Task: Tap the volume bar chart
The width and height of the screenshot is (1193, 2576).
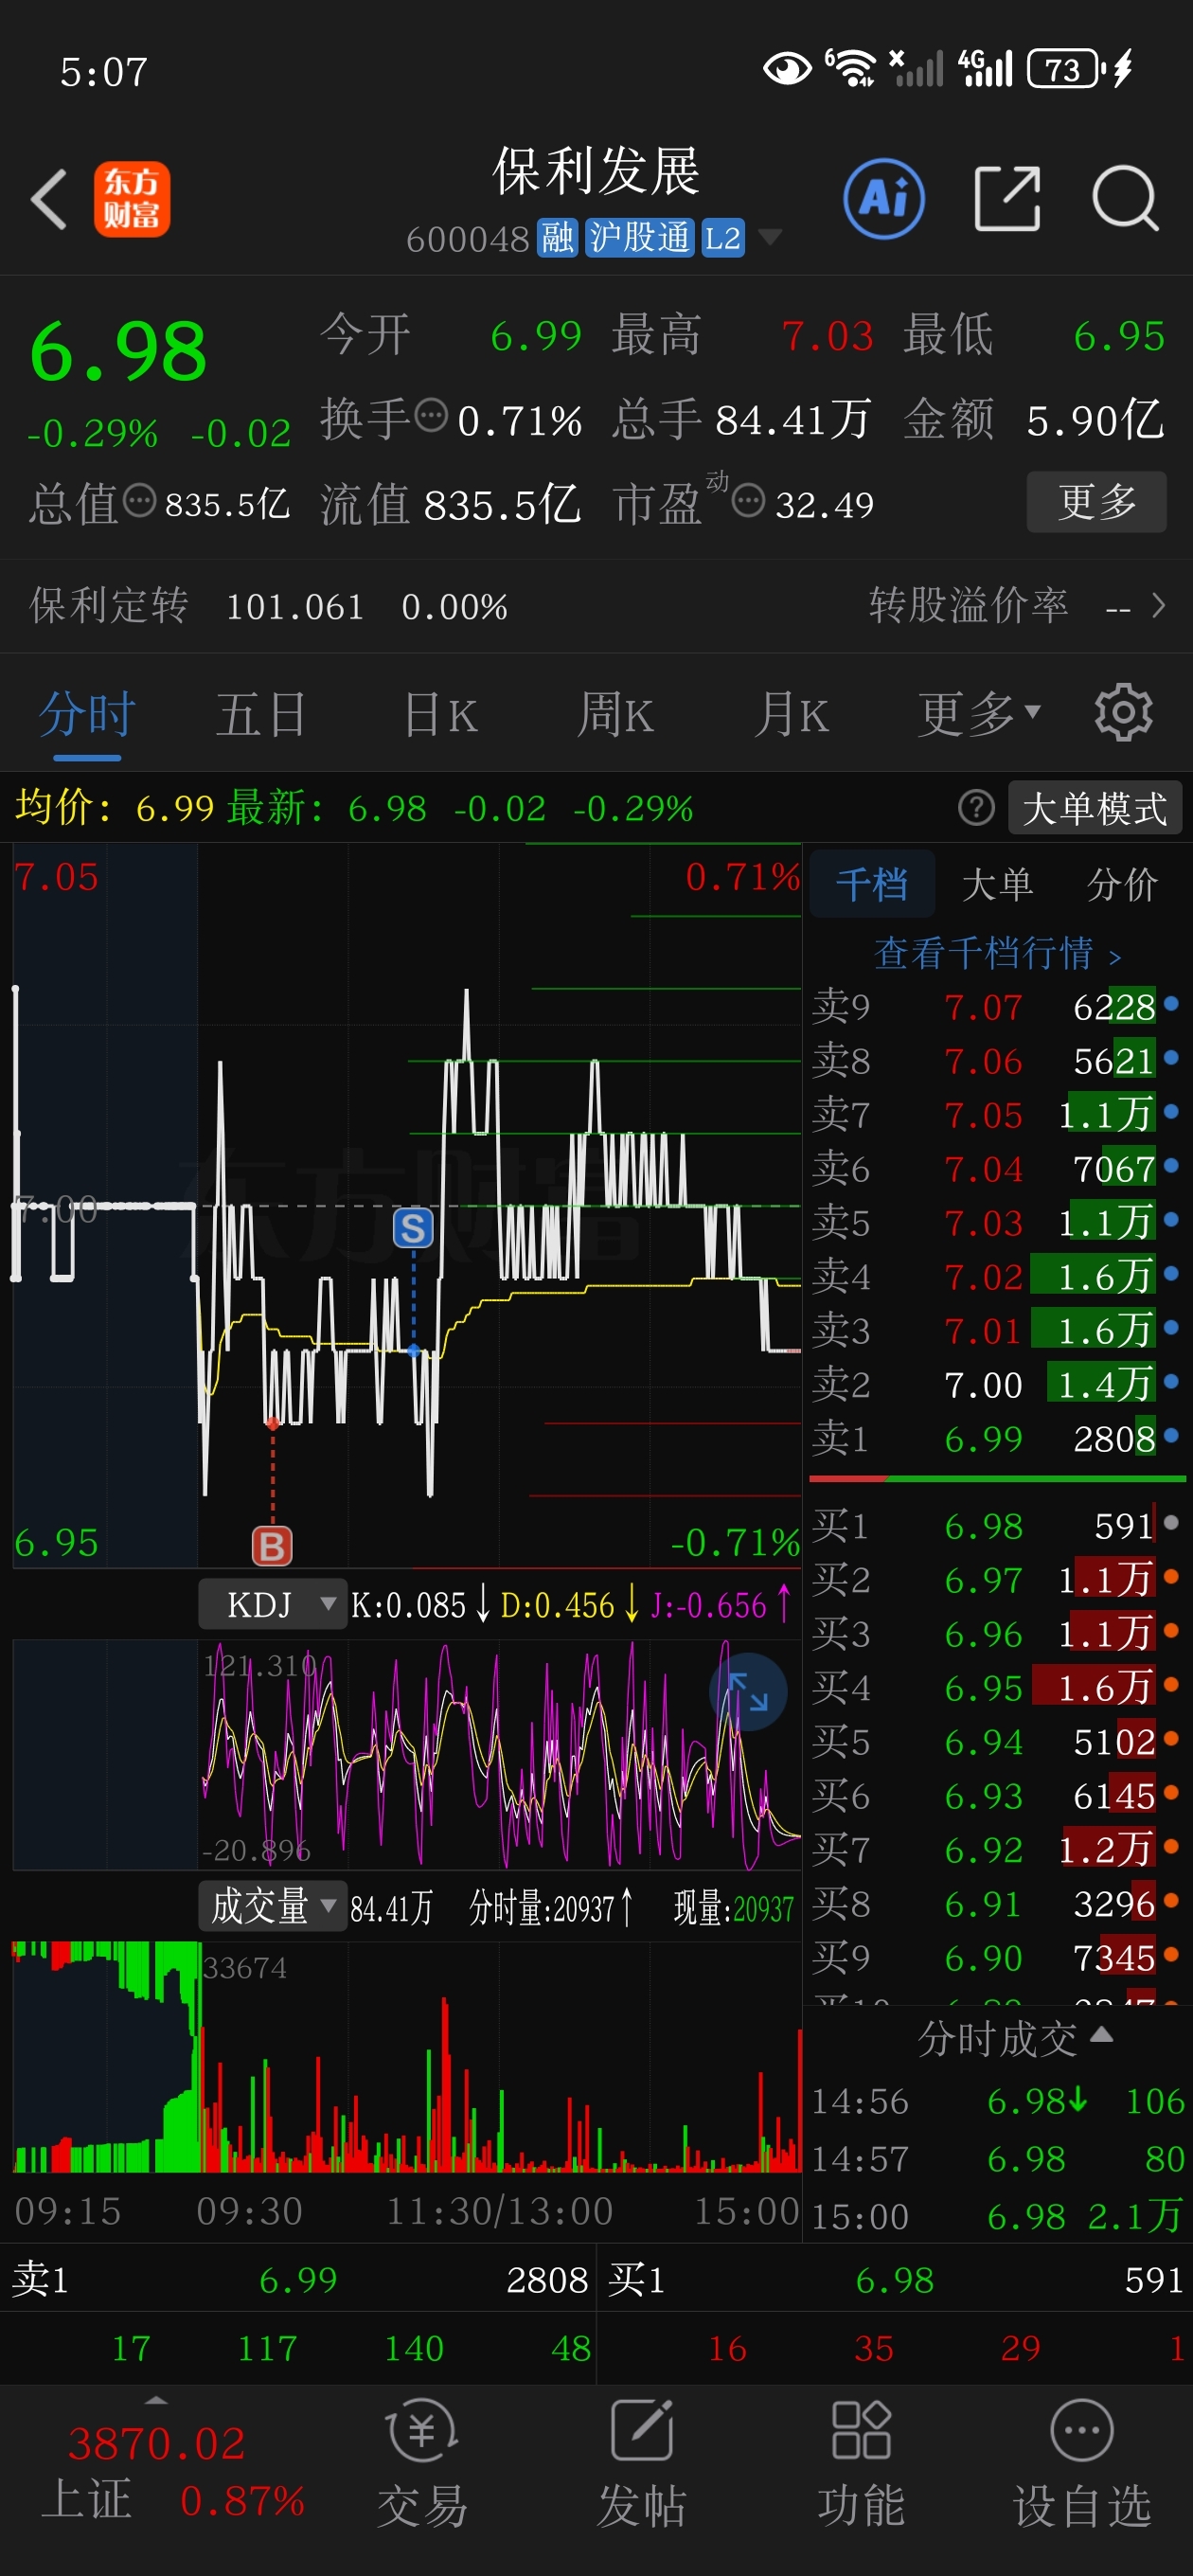Action: pyautogui.click(x=407, y=2056)
